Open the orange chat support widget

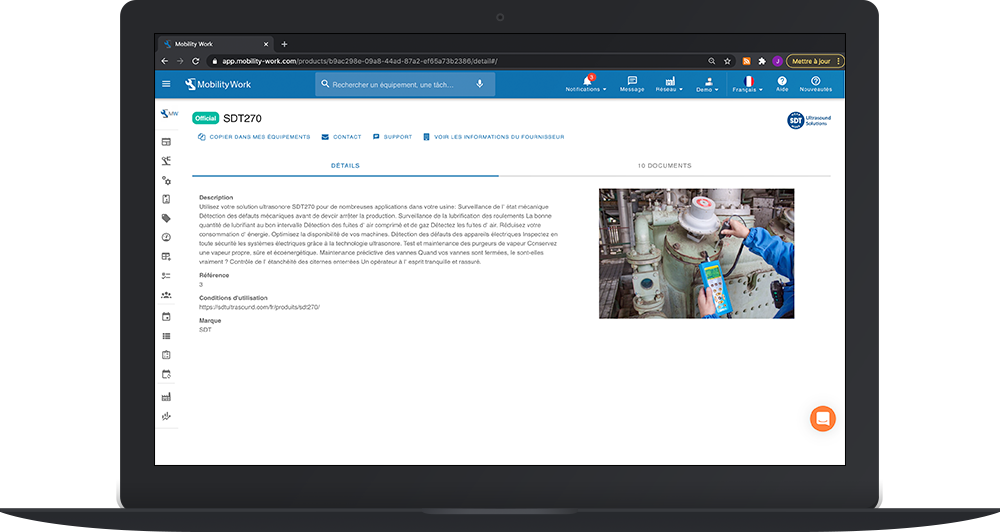(x=823, y=418)
